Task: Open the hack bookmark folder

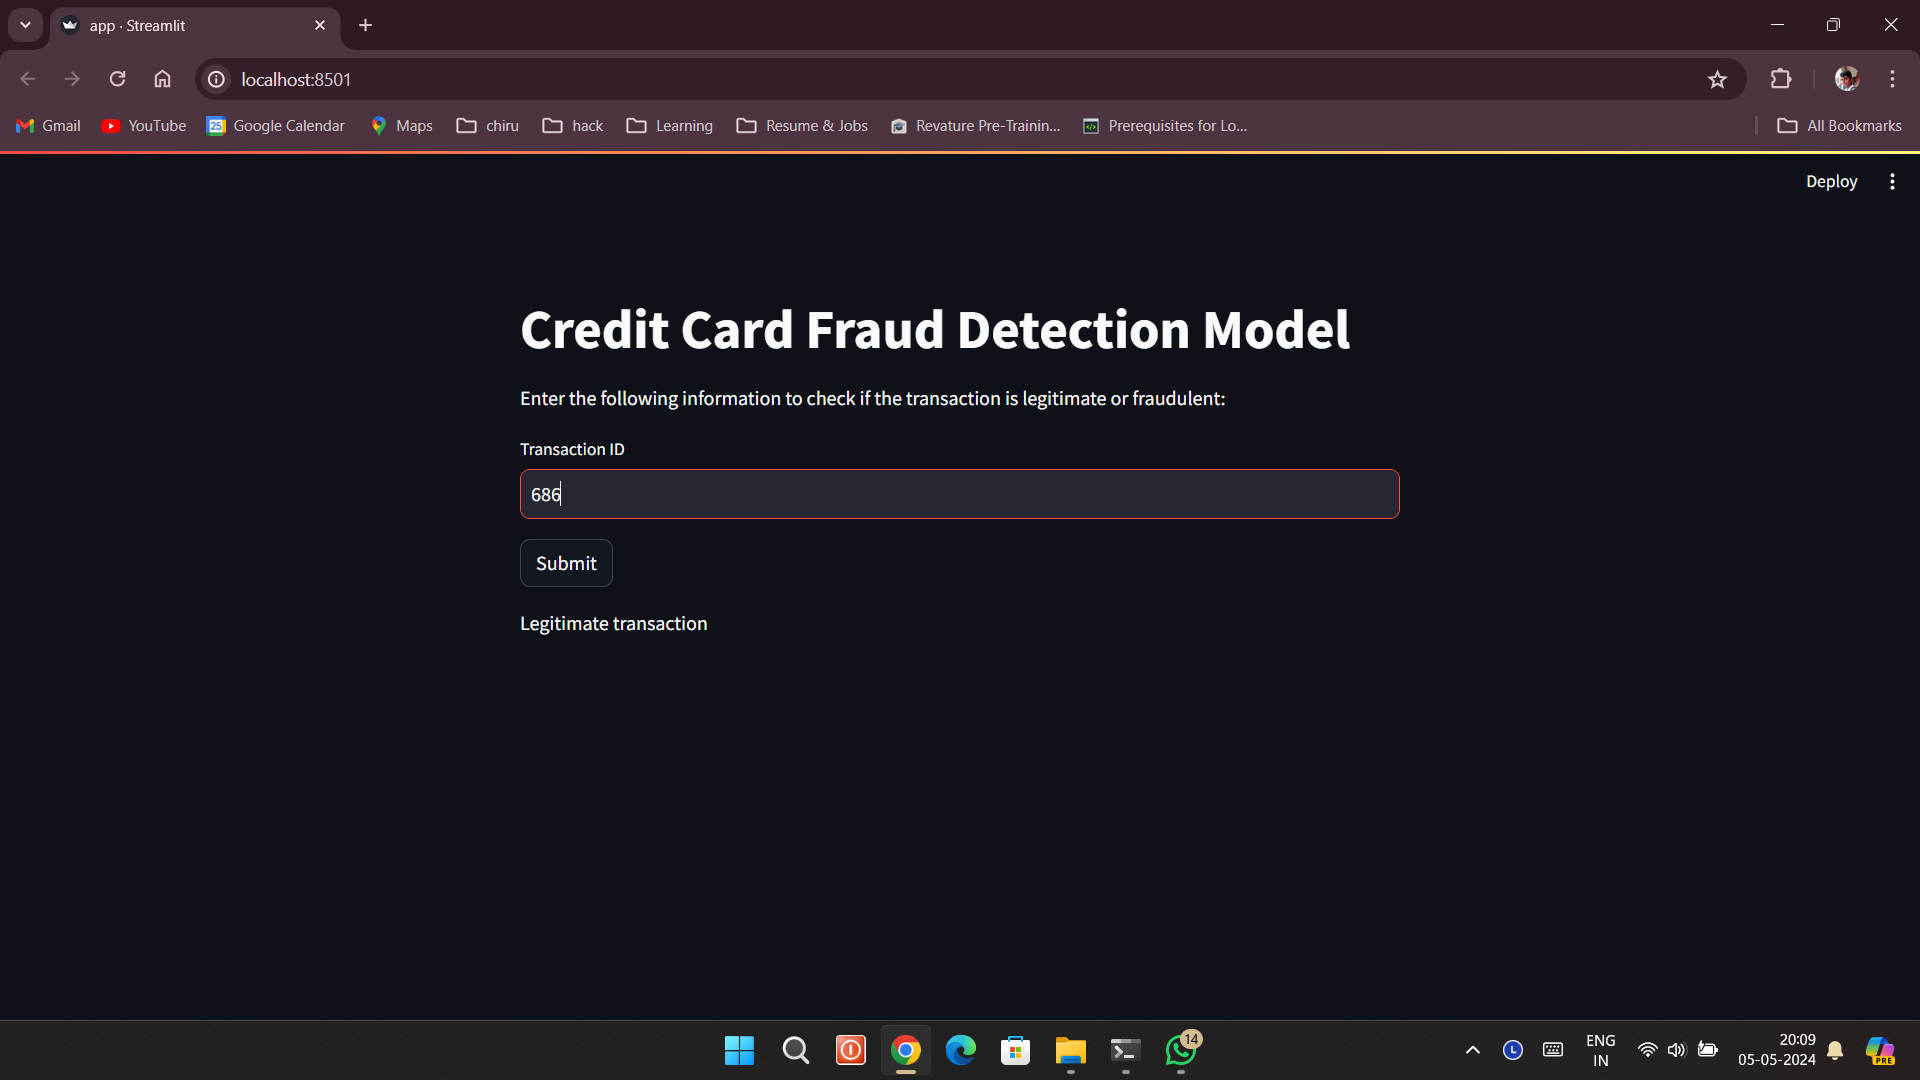Action: click(x=573, y=126)
